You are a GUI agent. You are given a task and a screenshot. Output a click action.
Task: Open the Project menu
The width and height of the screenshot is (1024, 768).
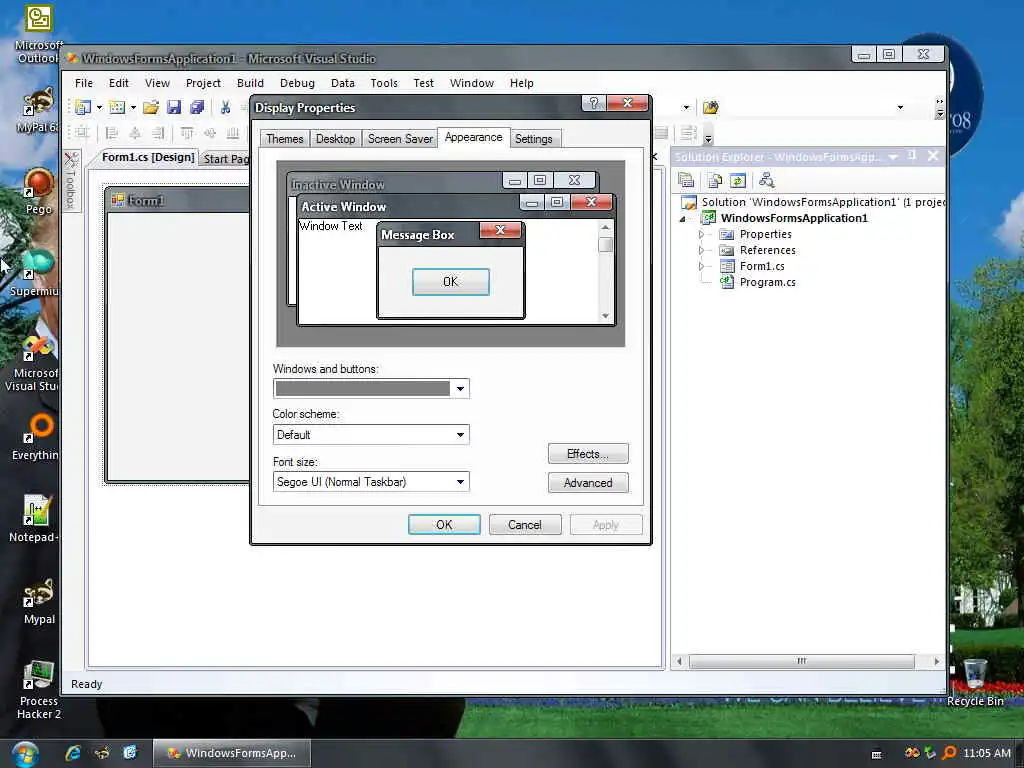click(x=203, y=83)
